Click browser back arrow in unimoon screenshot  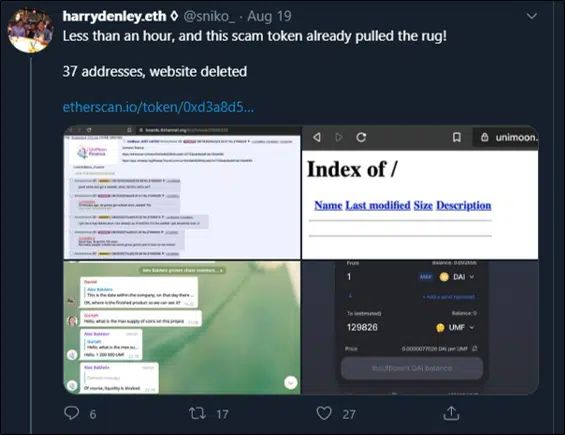click(317, 137)
